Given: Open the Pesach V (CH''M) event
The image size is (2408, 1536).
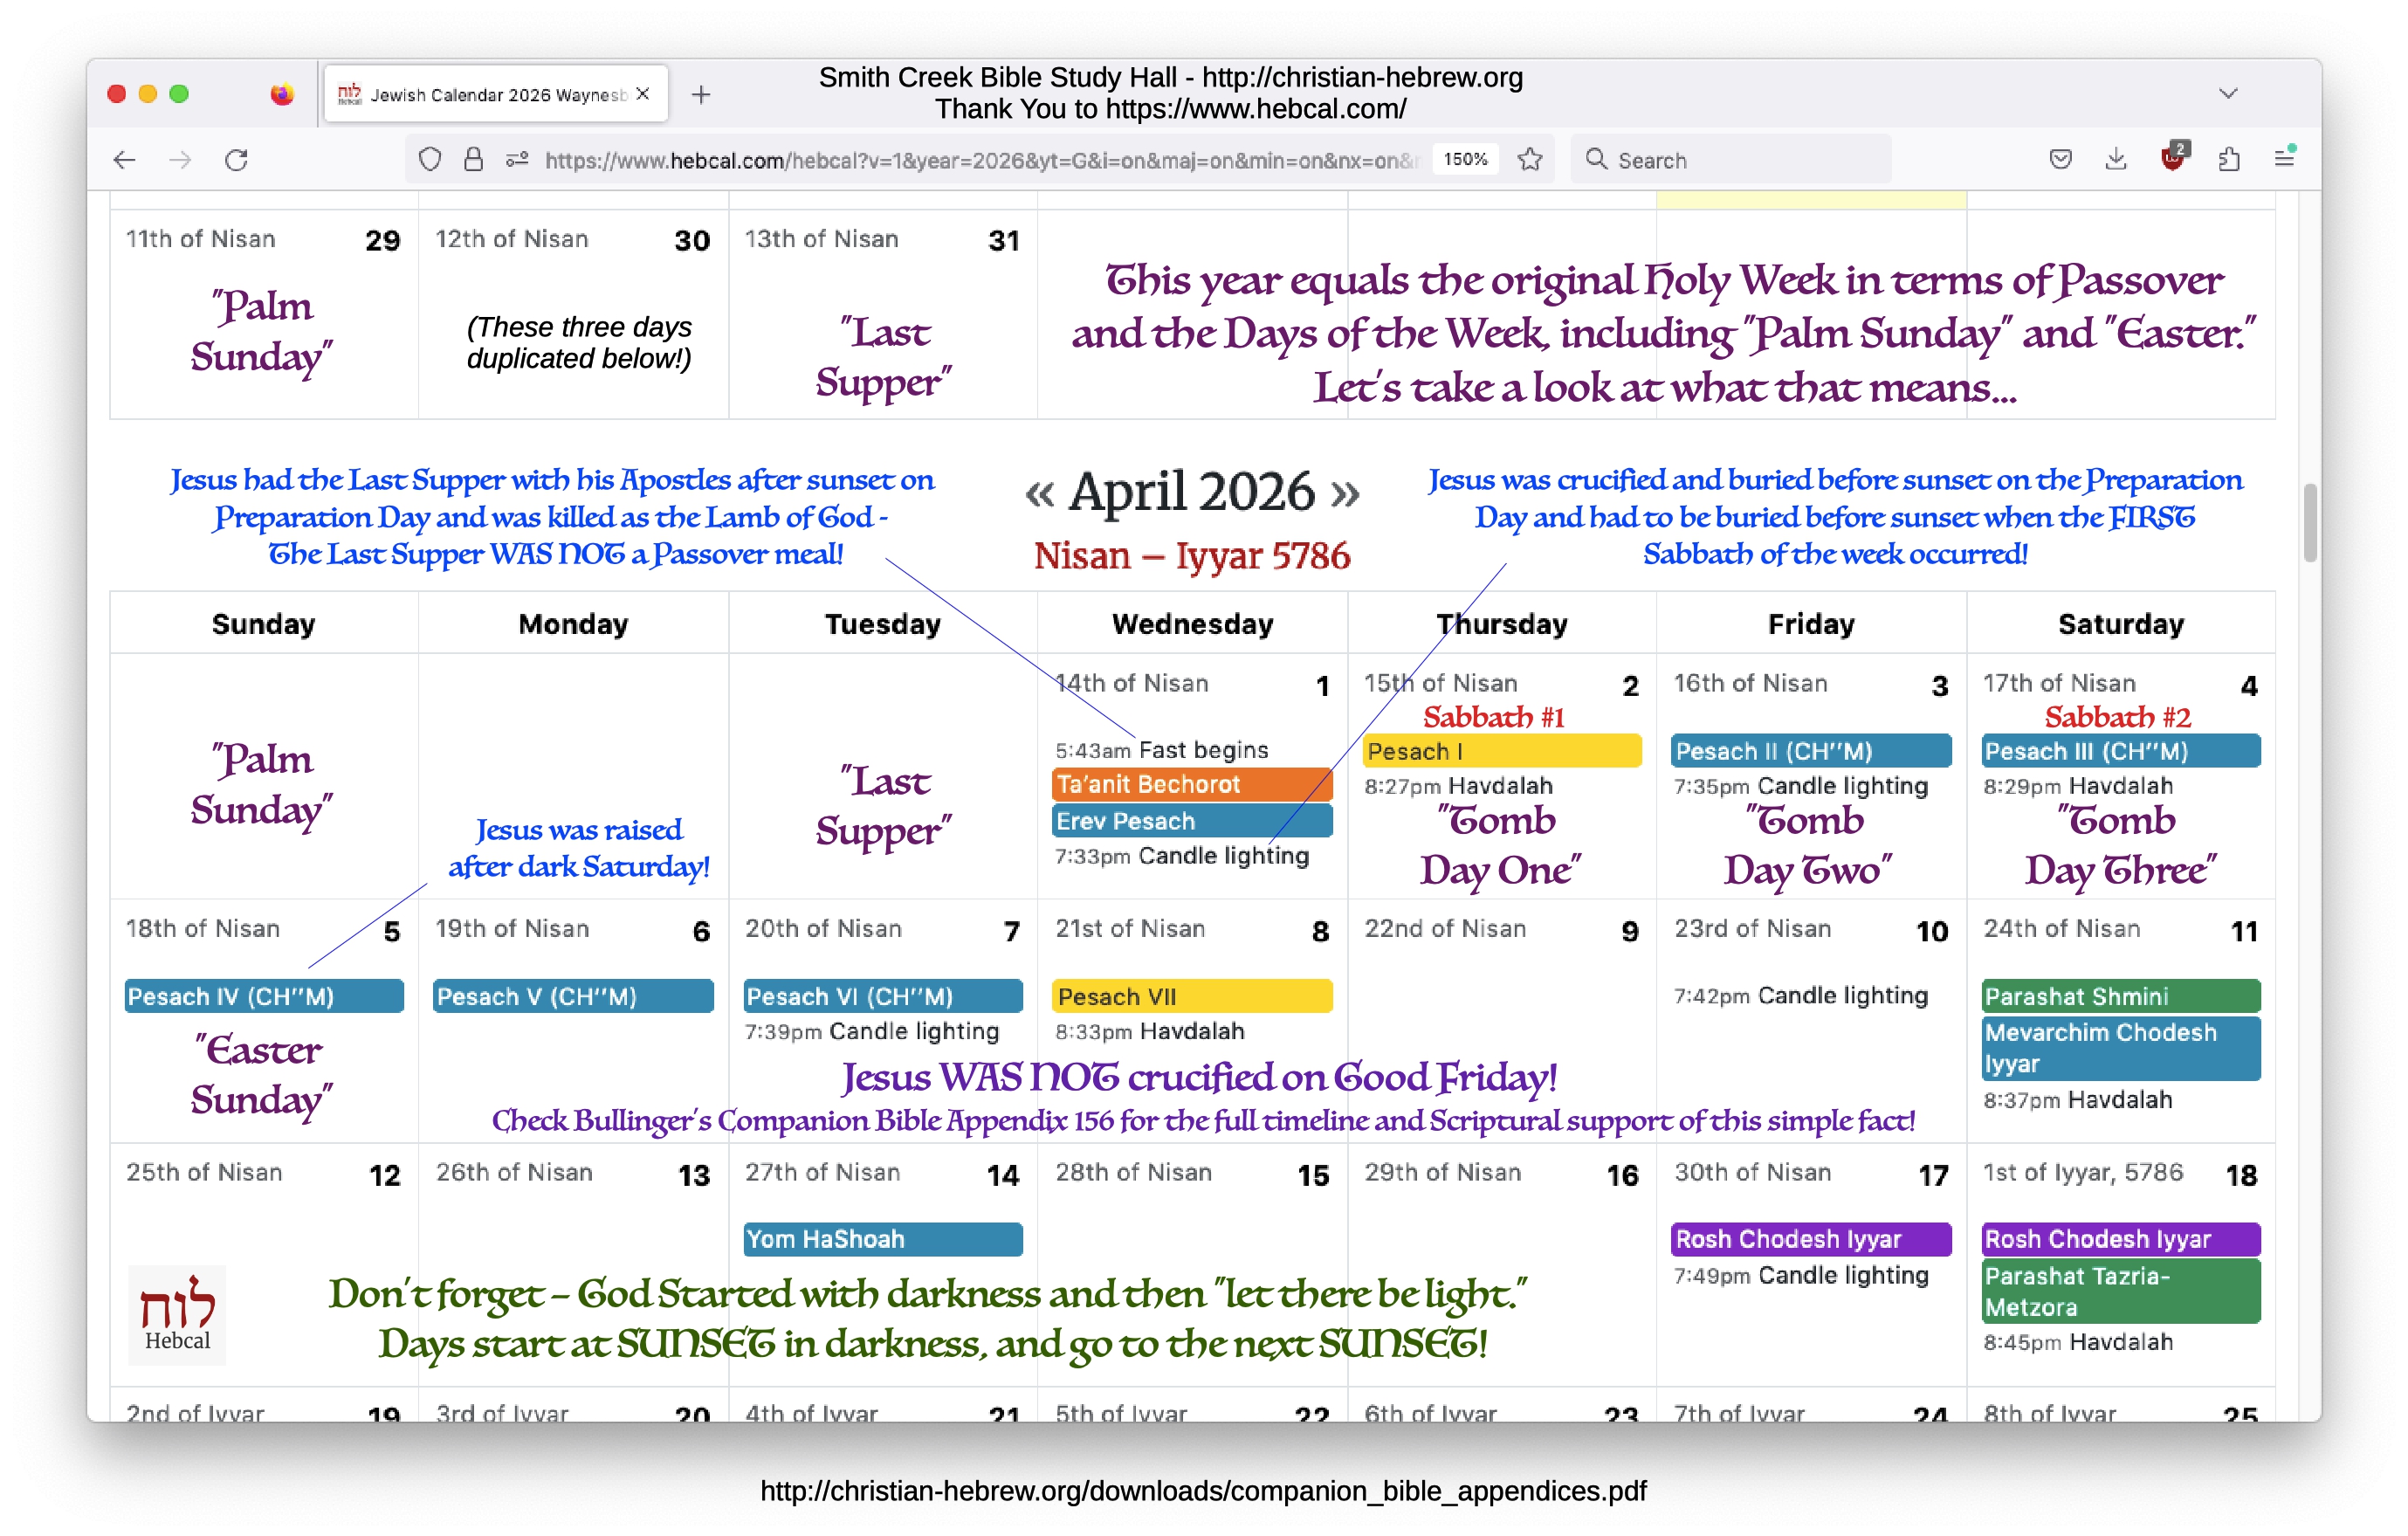Looking at the screenshot, I should (573, 996).
